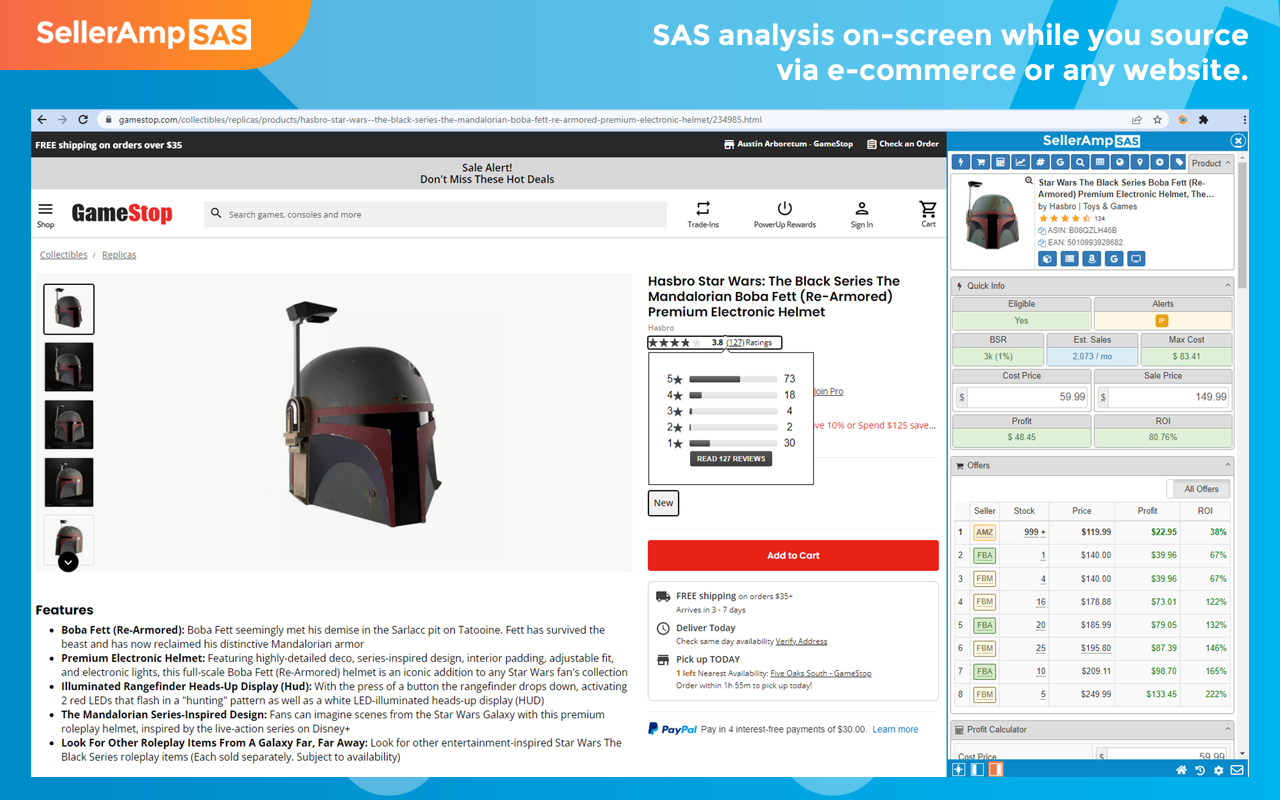Open Trade-Ins on GameStop header

[x=703, y=215]
